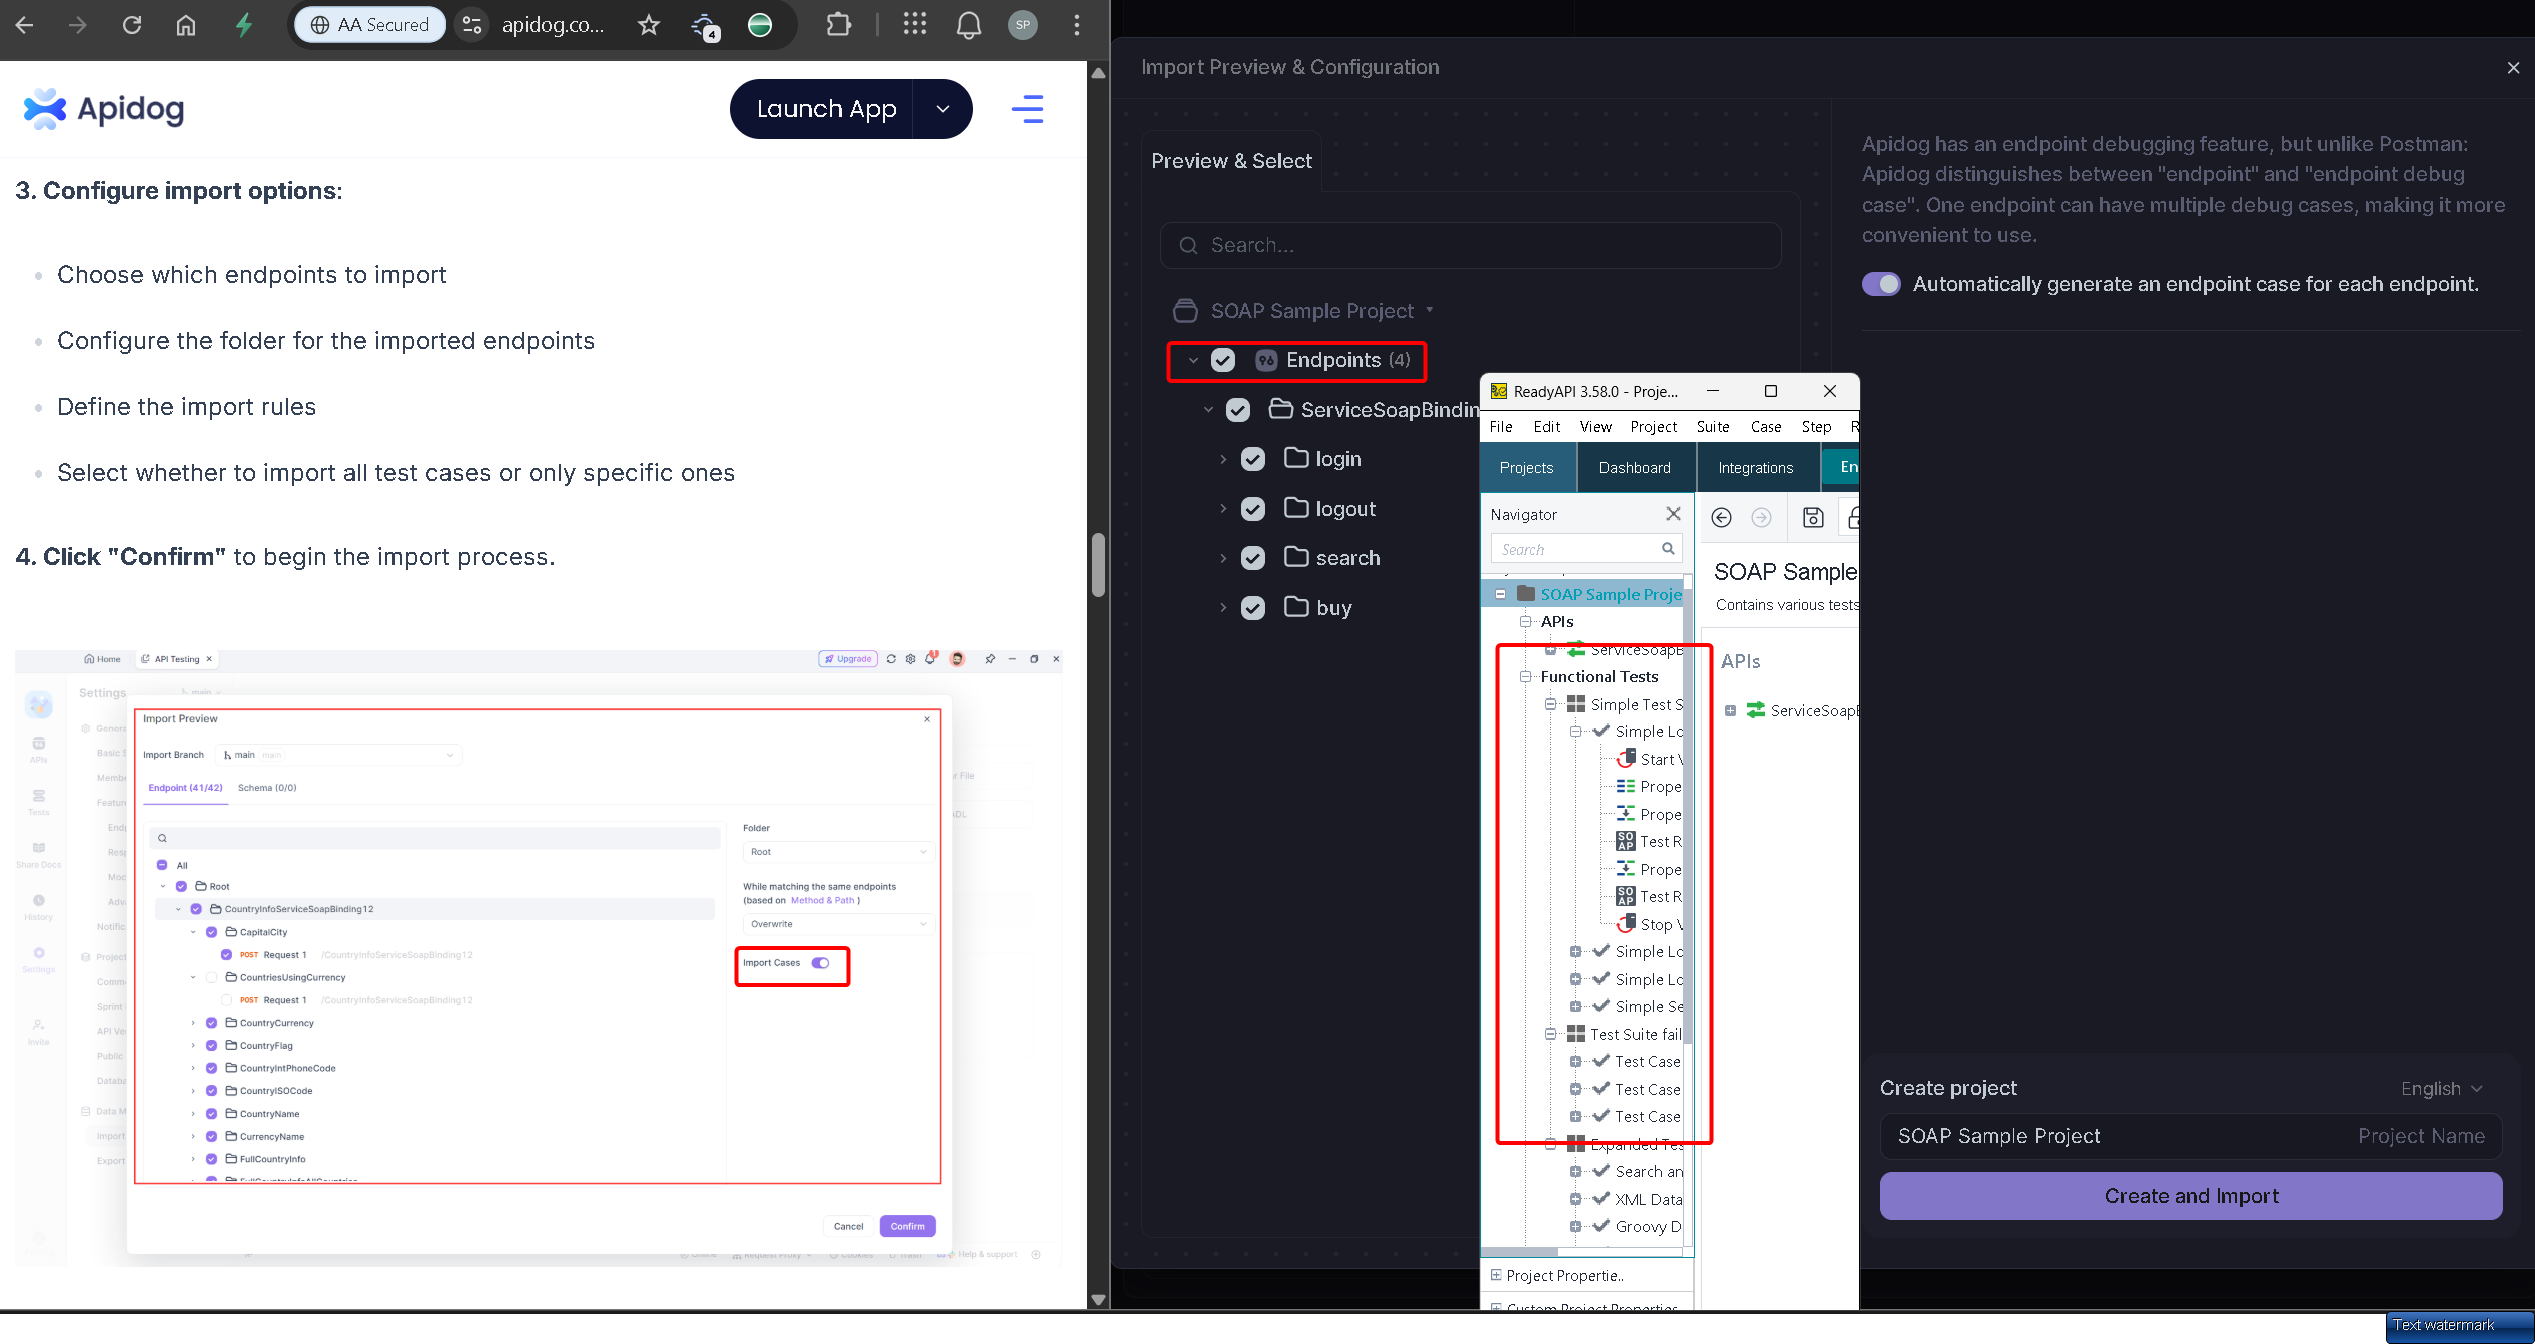Image resolution: width=2535 pixels, height=1344 pixels.
Task: Click the Create and Import button
Action: pyautogui.click(x=2190, y=1196)
